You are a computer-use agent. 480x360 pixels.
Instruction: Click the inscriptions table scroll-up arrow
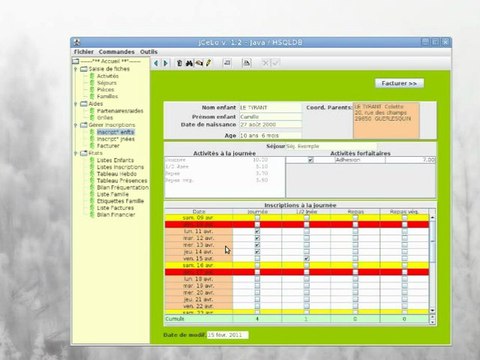[433, 217]
